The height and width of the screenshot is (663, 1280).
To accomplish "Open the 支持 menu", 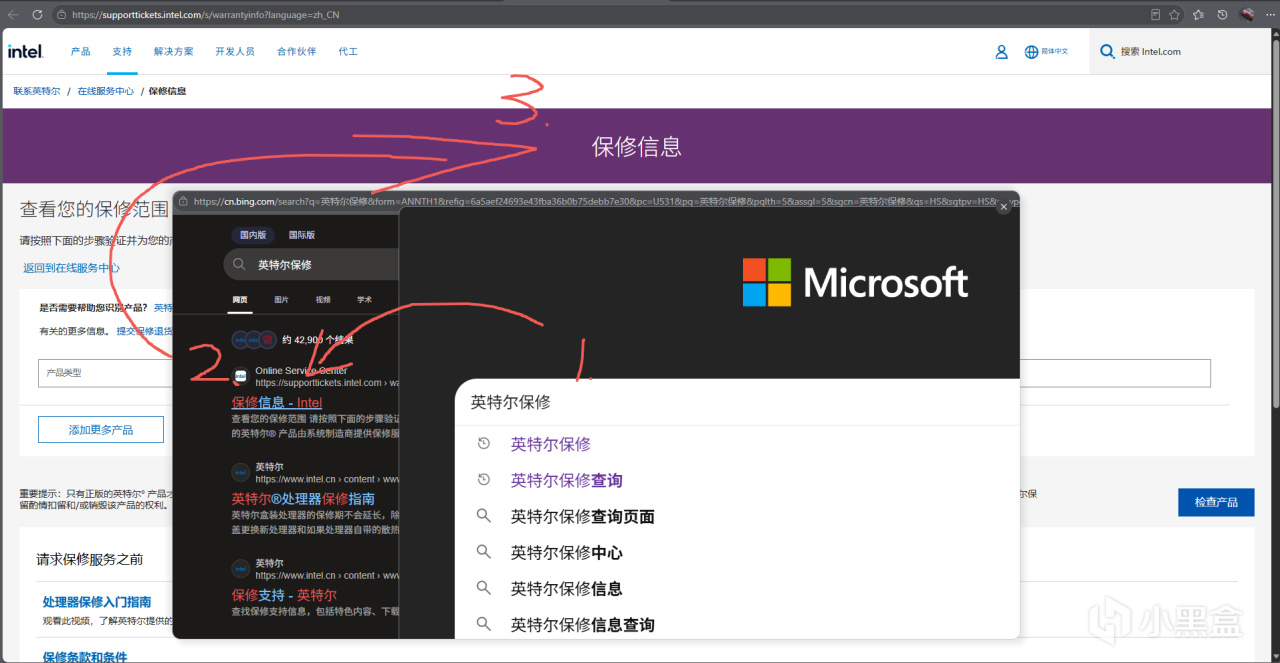I will (x=122, y=52).
